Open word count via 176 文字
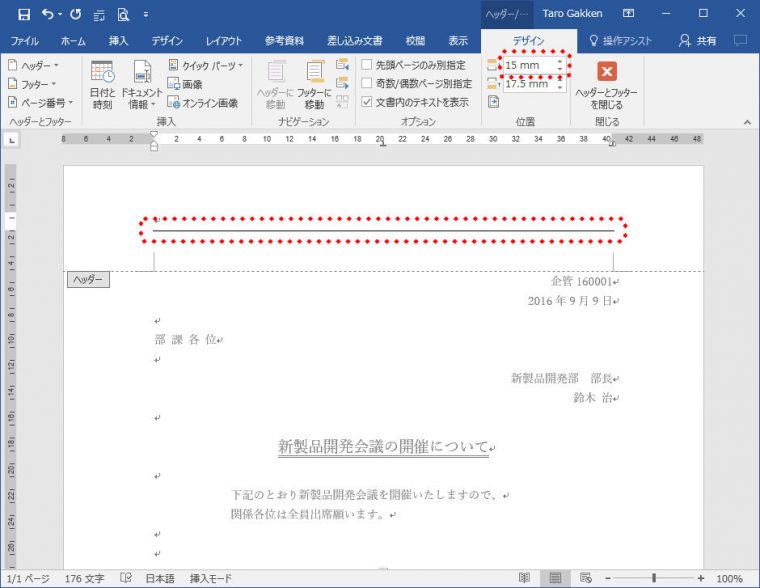This screenshot has width=760, height=588. coord(84,578)
